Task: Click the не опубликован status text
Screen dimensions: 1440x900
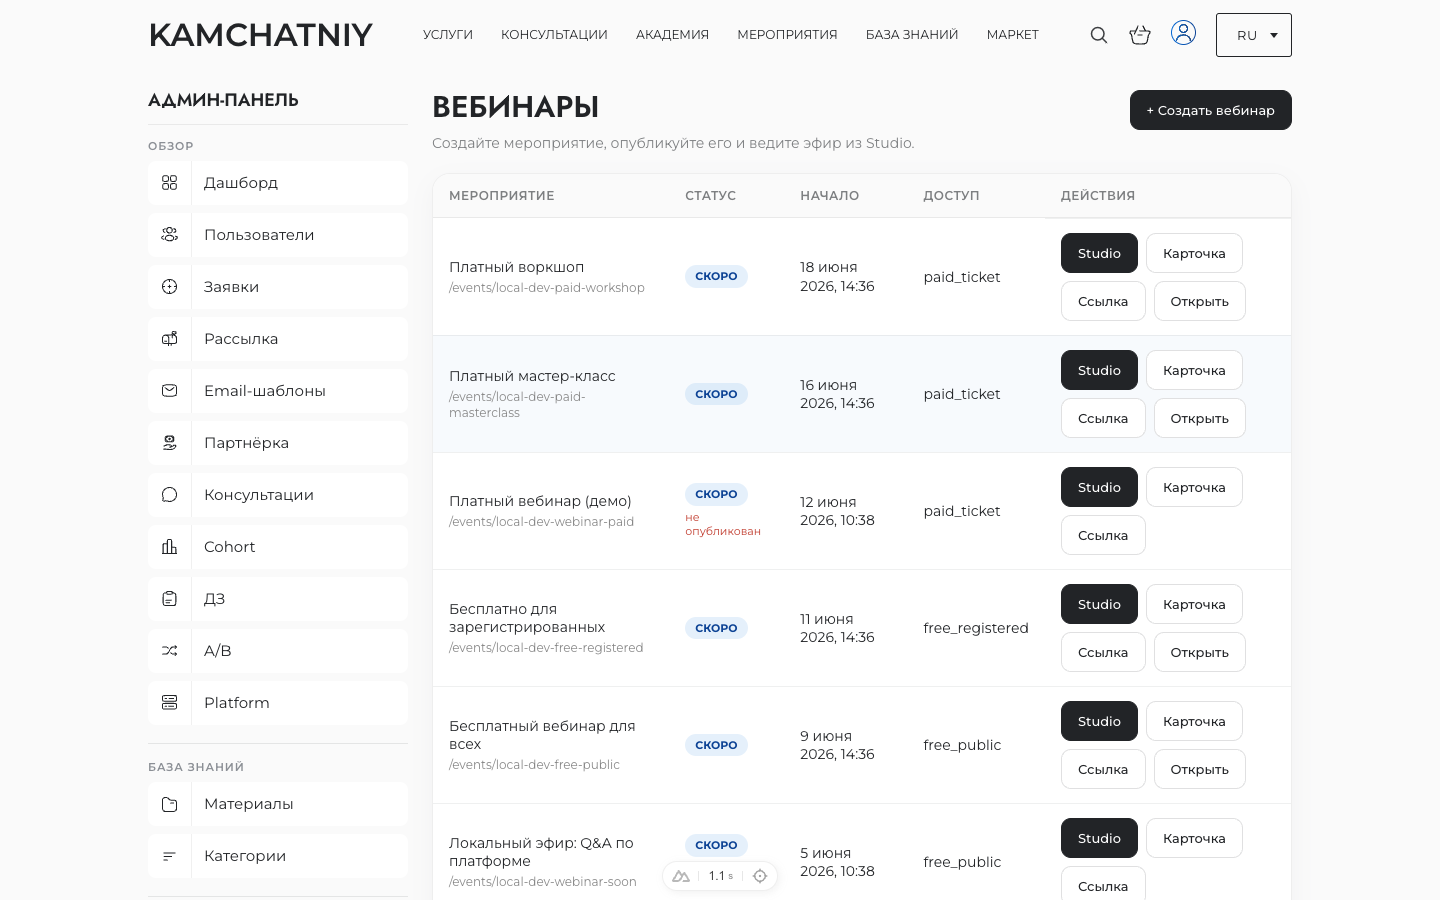Action: (x=722, y=524)
